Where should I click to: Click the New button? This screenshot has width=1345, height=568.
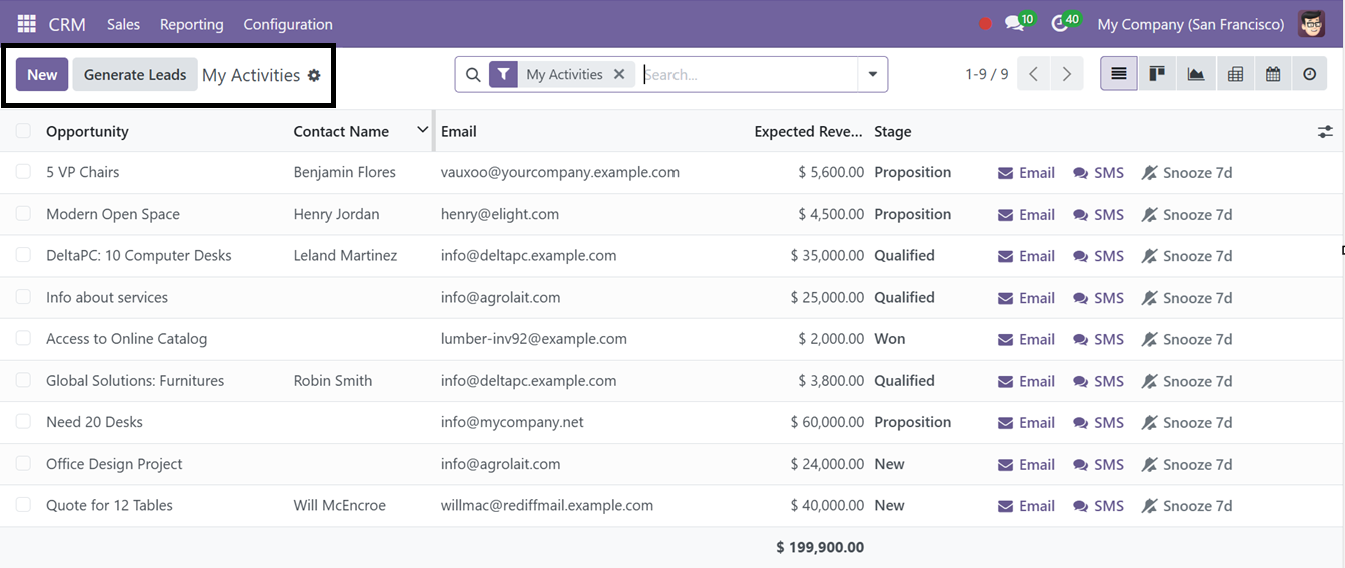(42, 75)
